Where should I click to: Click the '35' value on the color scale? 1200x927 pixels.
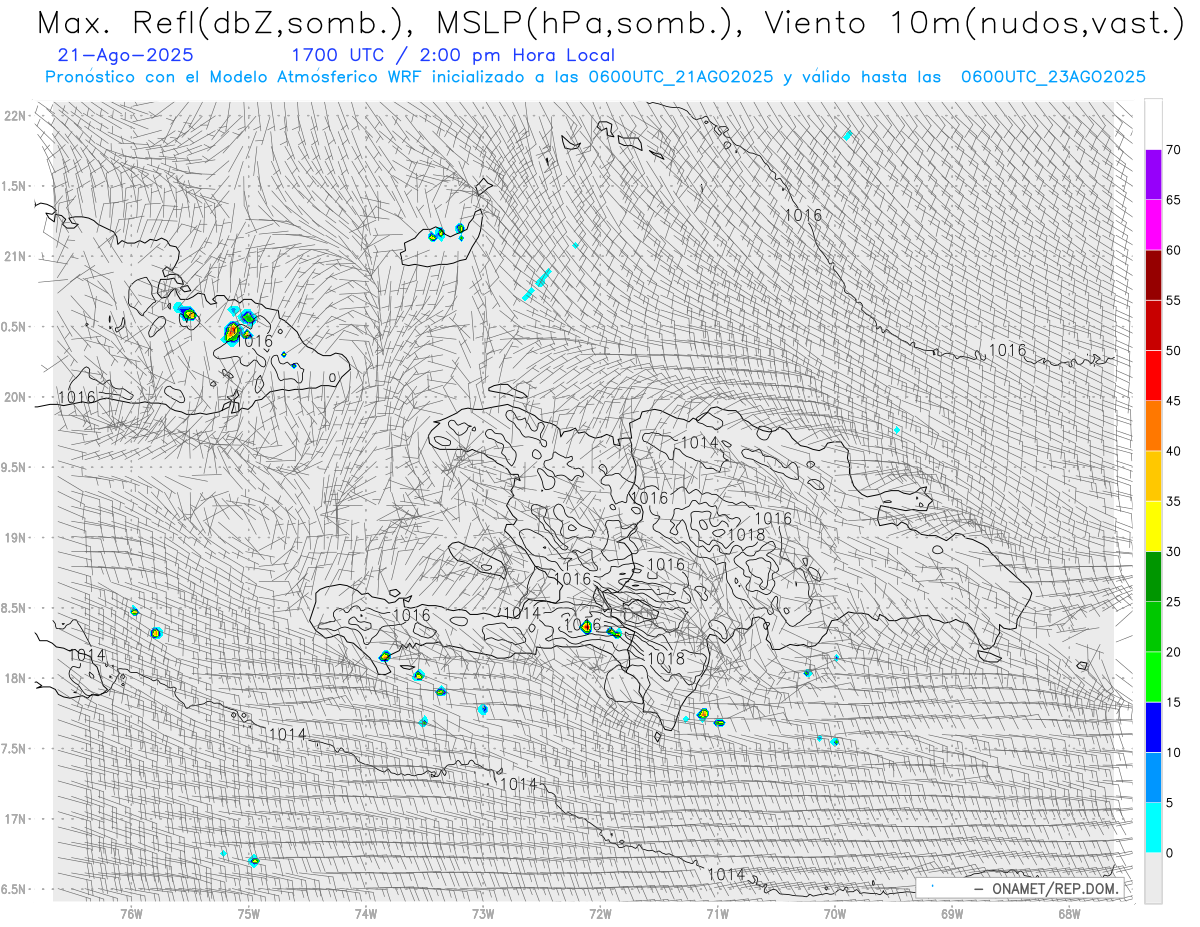pos(1173,501)
